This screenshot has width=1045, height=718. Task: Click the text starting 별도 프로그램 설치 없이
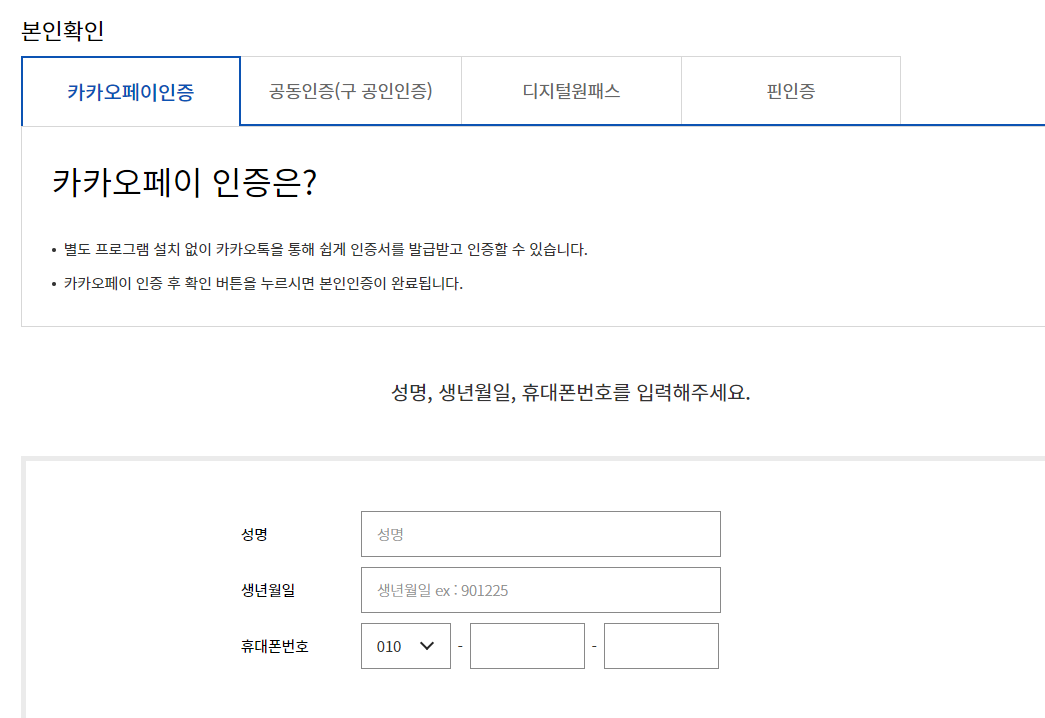click(325, 249)
